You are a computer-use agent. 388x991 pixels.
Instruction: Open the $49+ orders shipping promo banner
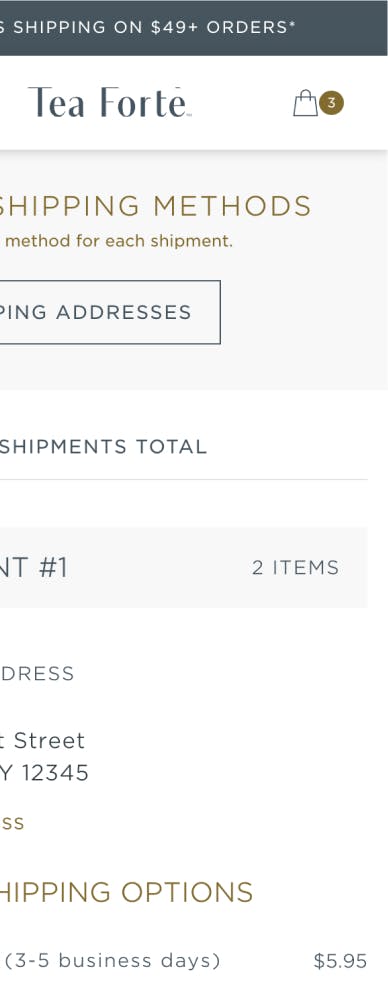[x=194, y=28]
